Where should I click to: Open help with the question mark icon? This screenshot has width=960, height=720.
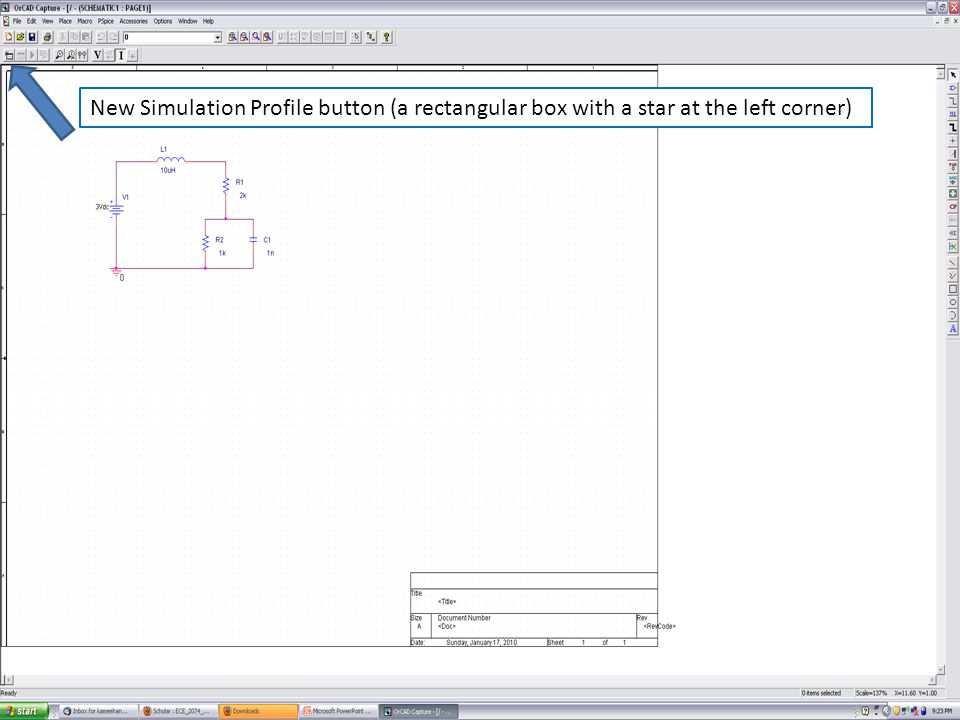(386, 37)
